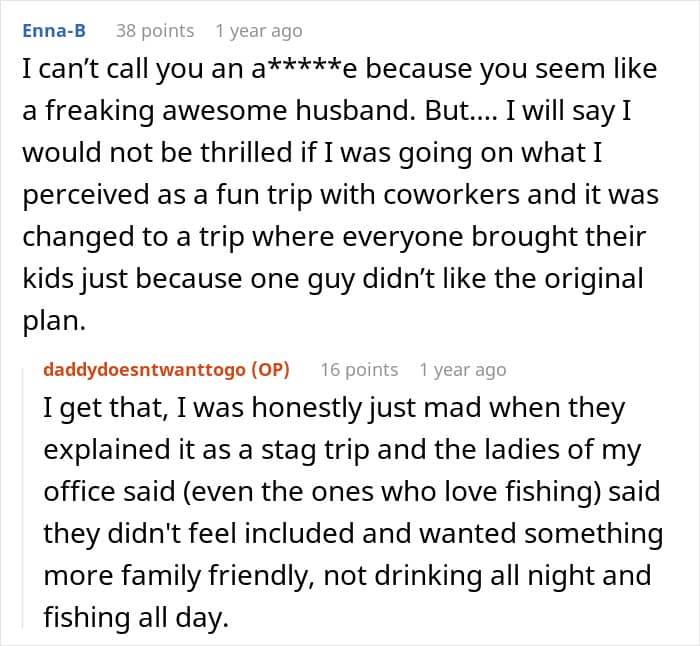Click the closing words "fishing all day."
The height and width of the screenshot is (646, 700).
pos(136,617)
